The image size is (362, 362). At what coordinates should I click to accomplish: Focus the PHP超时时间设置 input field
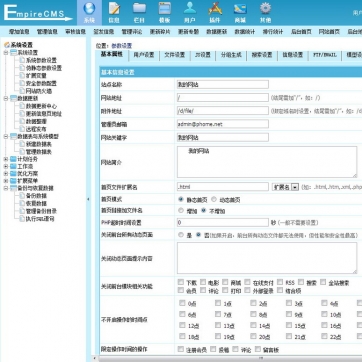tap(223, 222)
